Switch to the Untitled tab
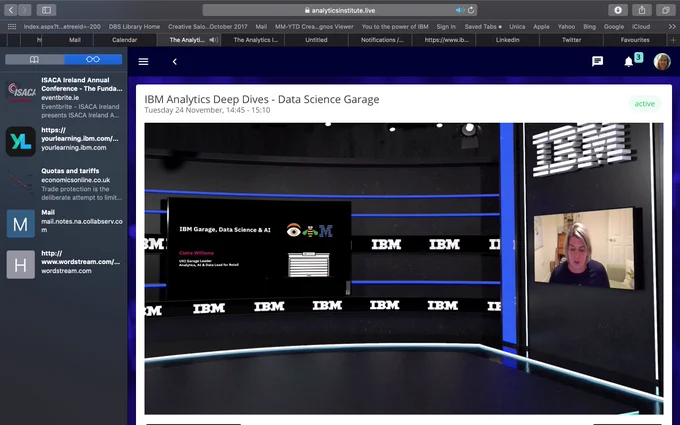Screen dimensions: 680x425 316,40
